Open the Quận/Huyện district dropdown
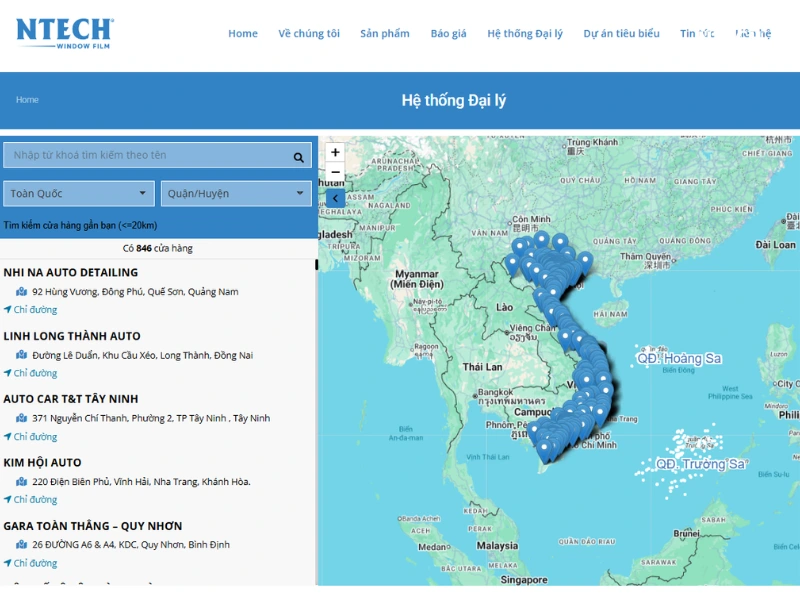Viewport: 800px width, 600px height. click(x=236, y=193)
